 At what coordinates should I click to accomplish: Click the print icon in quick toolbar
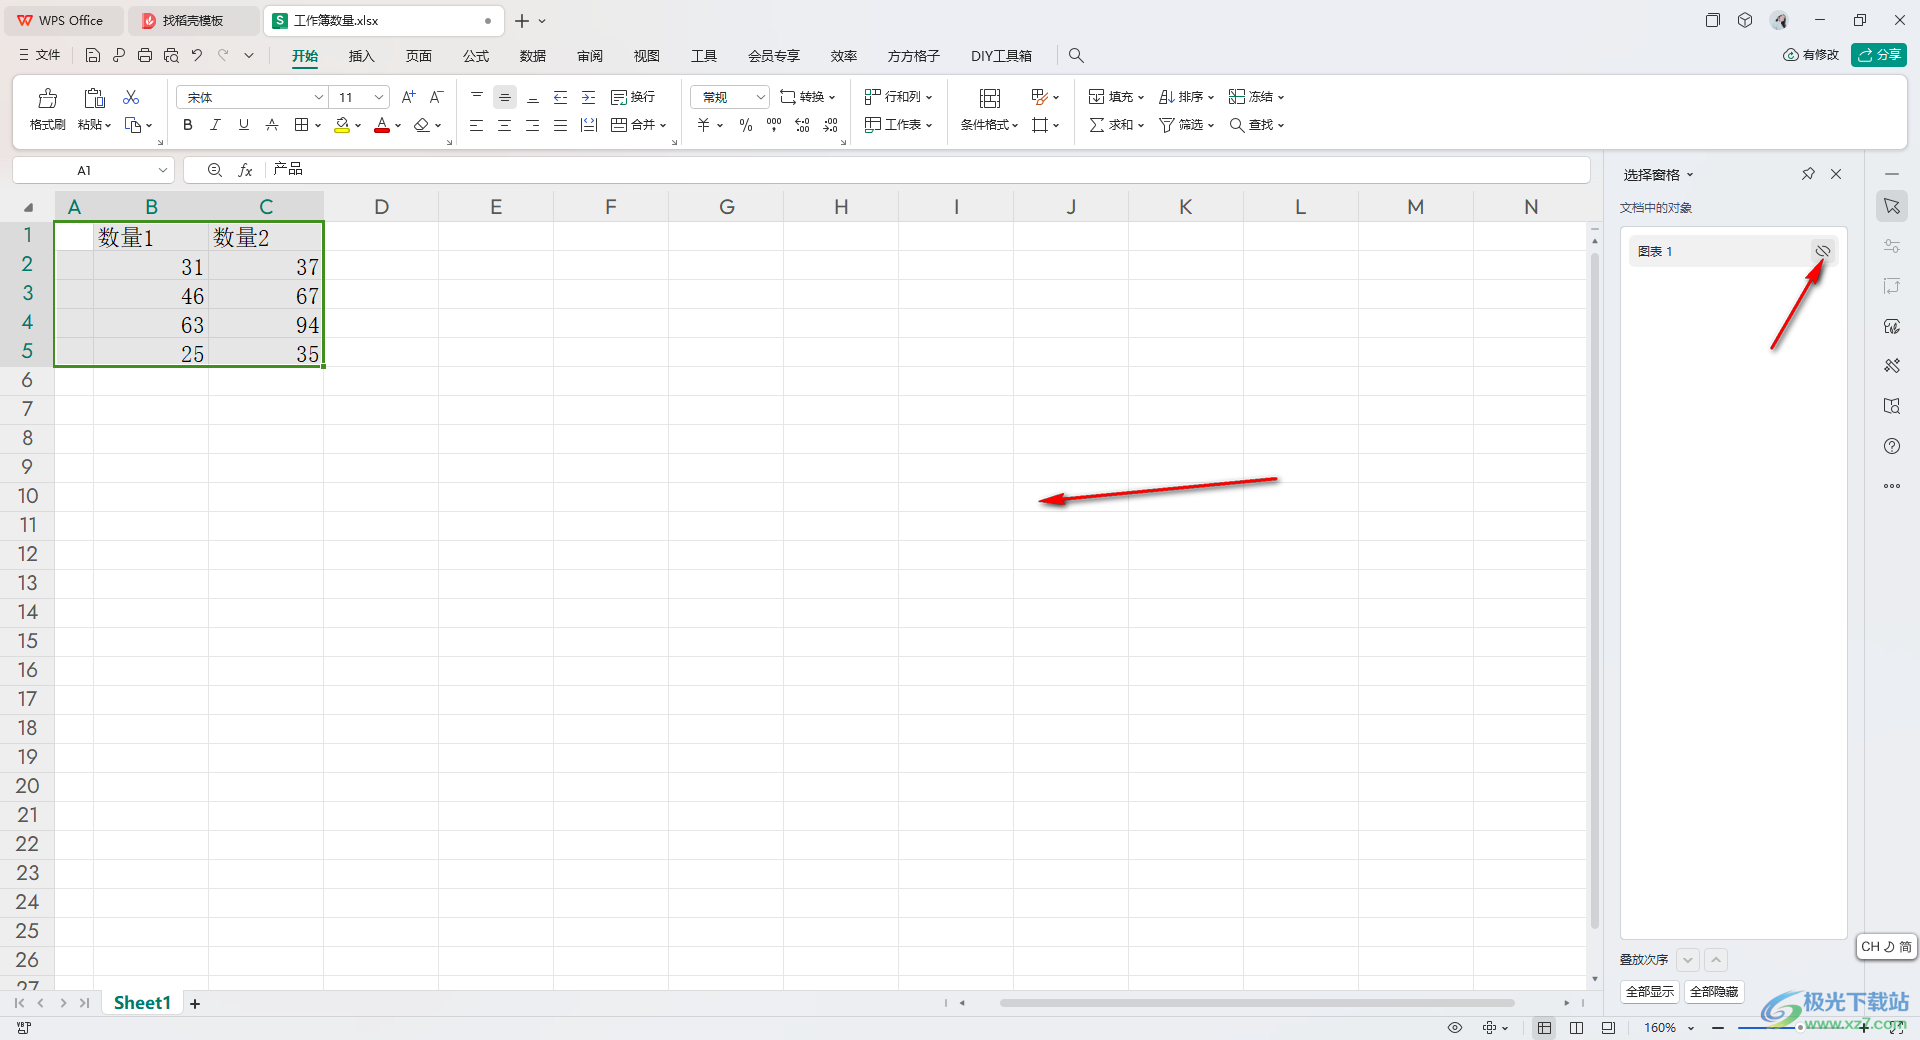tap(145, 55)
